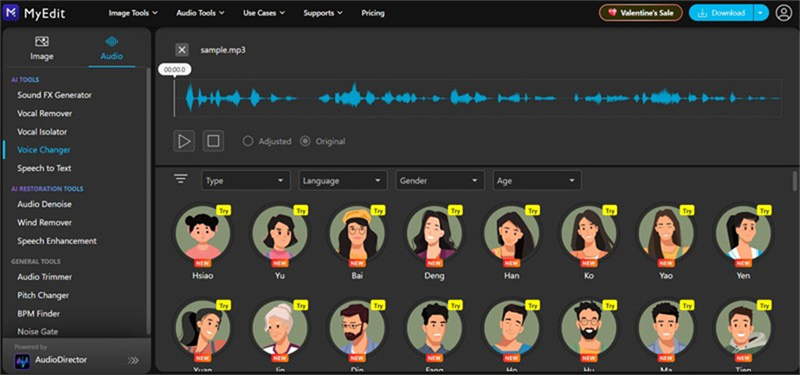Click in the audio waveform track
The image size is (800, 375).
(x=478, y=98)
